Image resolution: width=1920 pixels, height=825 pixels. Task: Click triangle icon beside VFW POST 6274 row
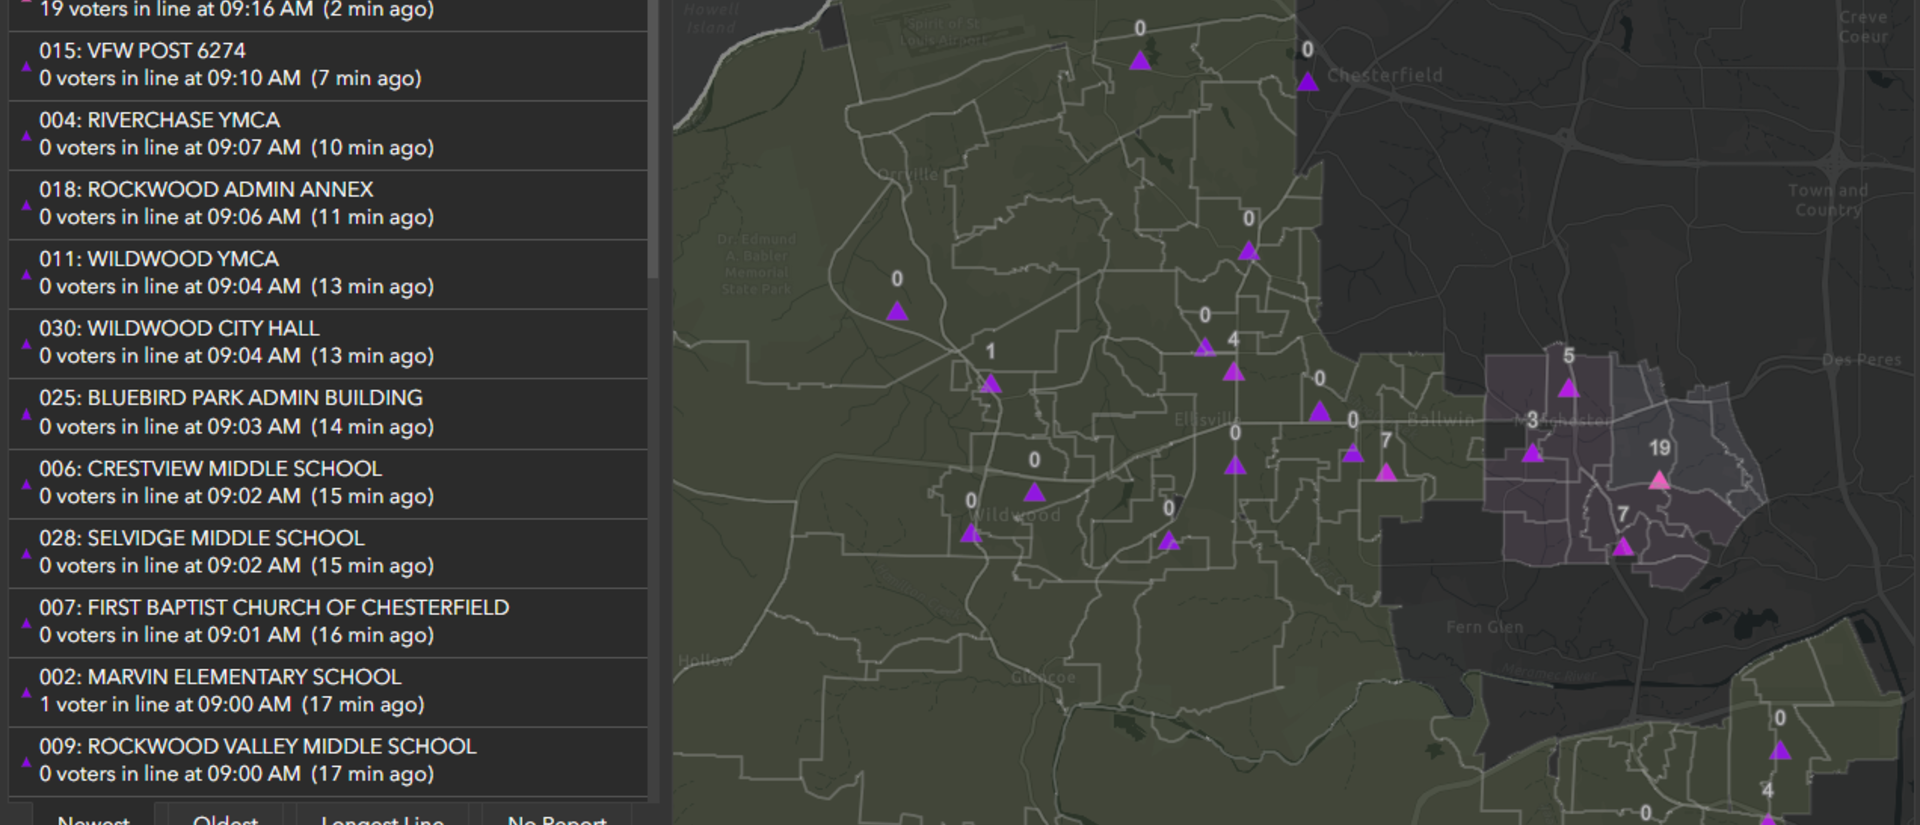click(26, 66)
